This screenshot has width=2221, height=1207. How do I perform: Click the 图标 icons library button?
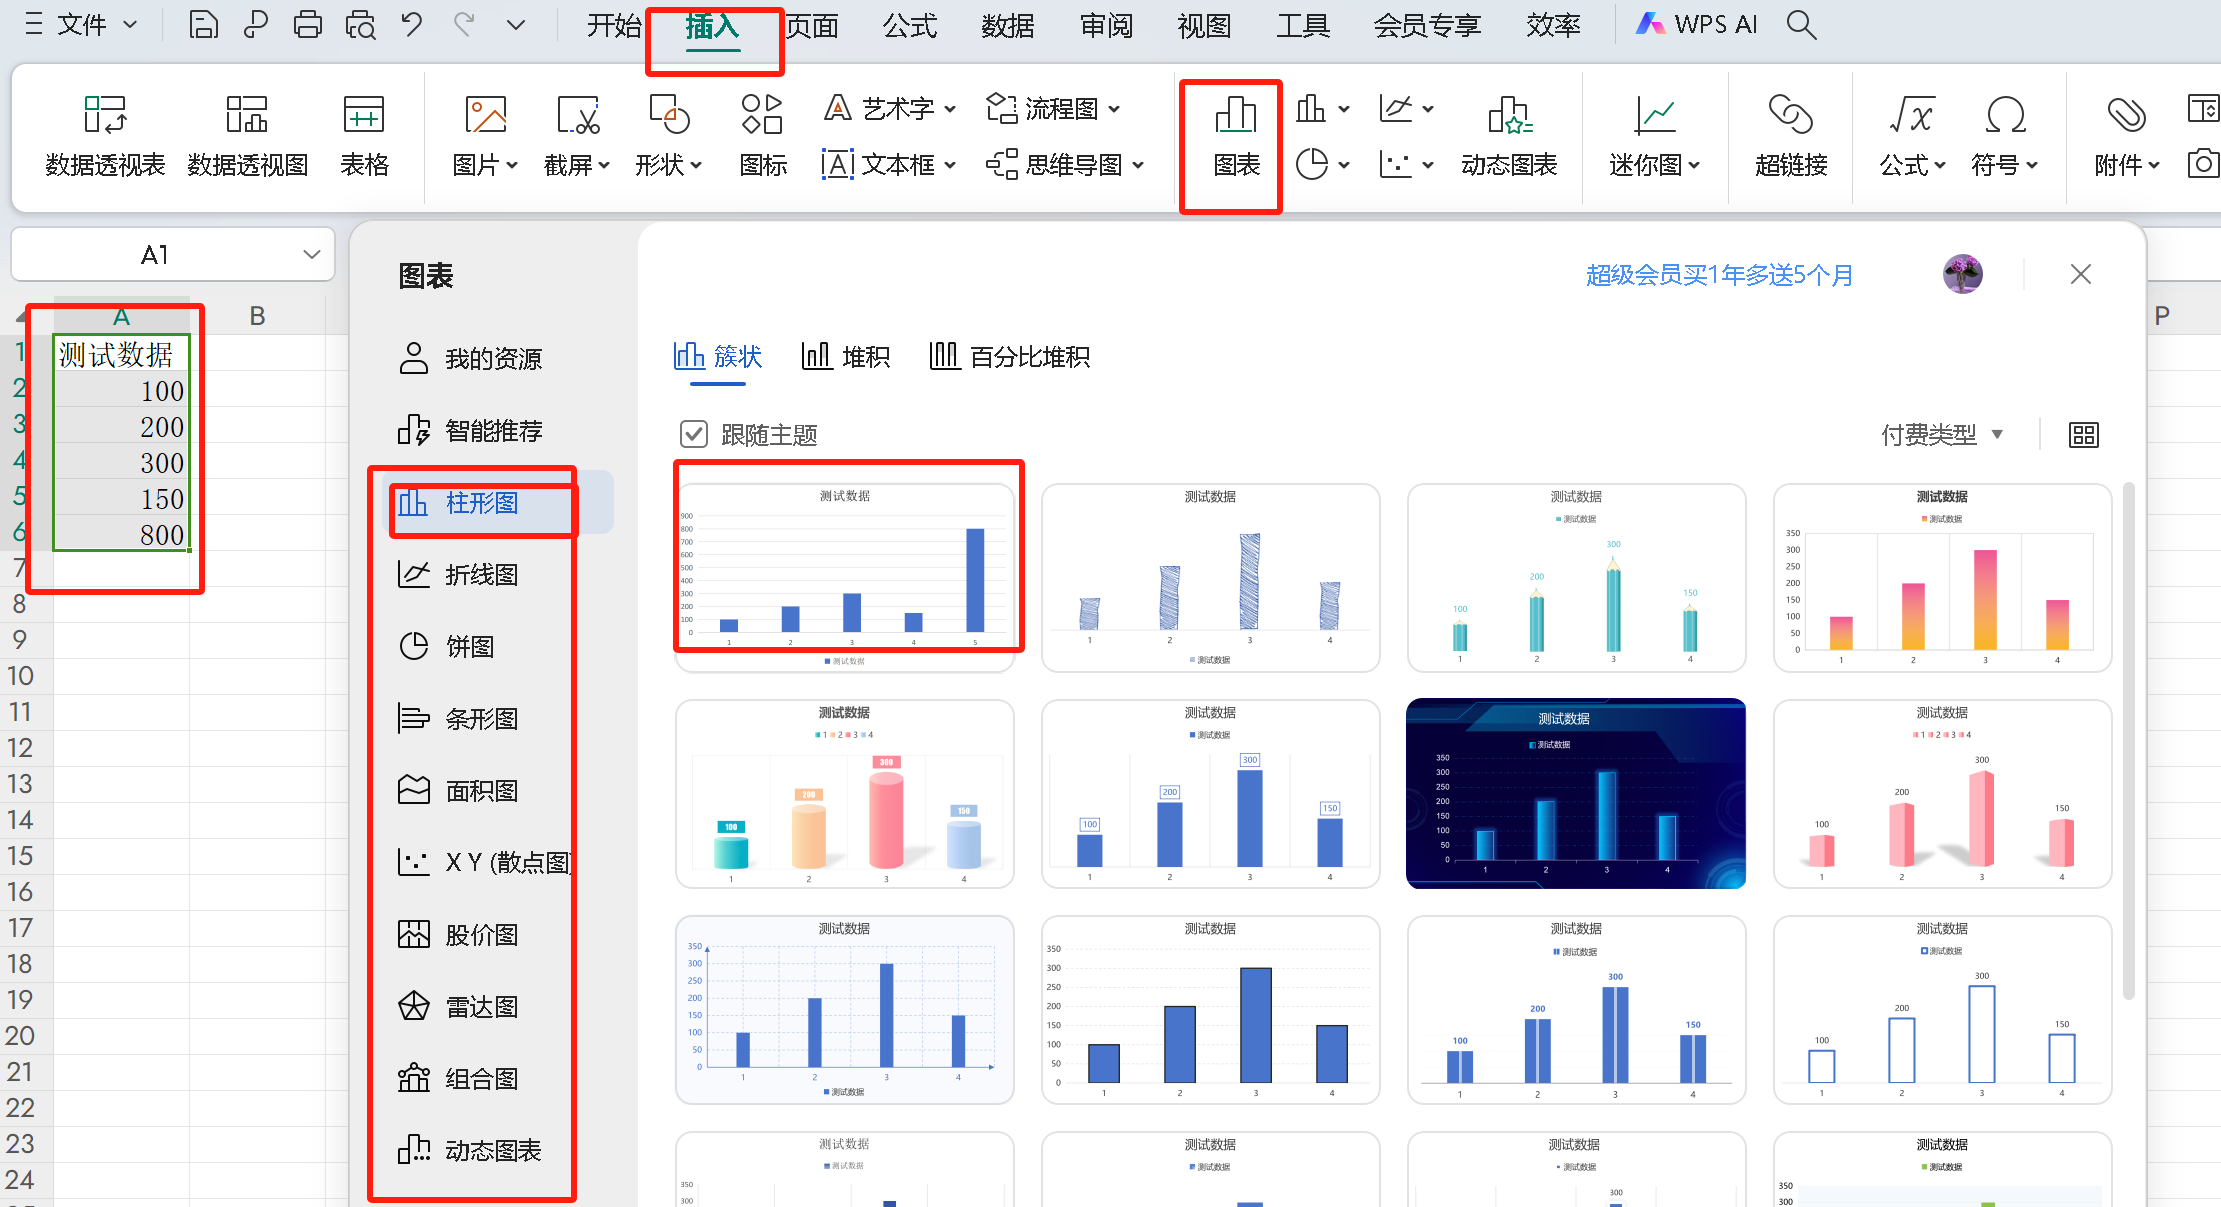tap(762, 137)
